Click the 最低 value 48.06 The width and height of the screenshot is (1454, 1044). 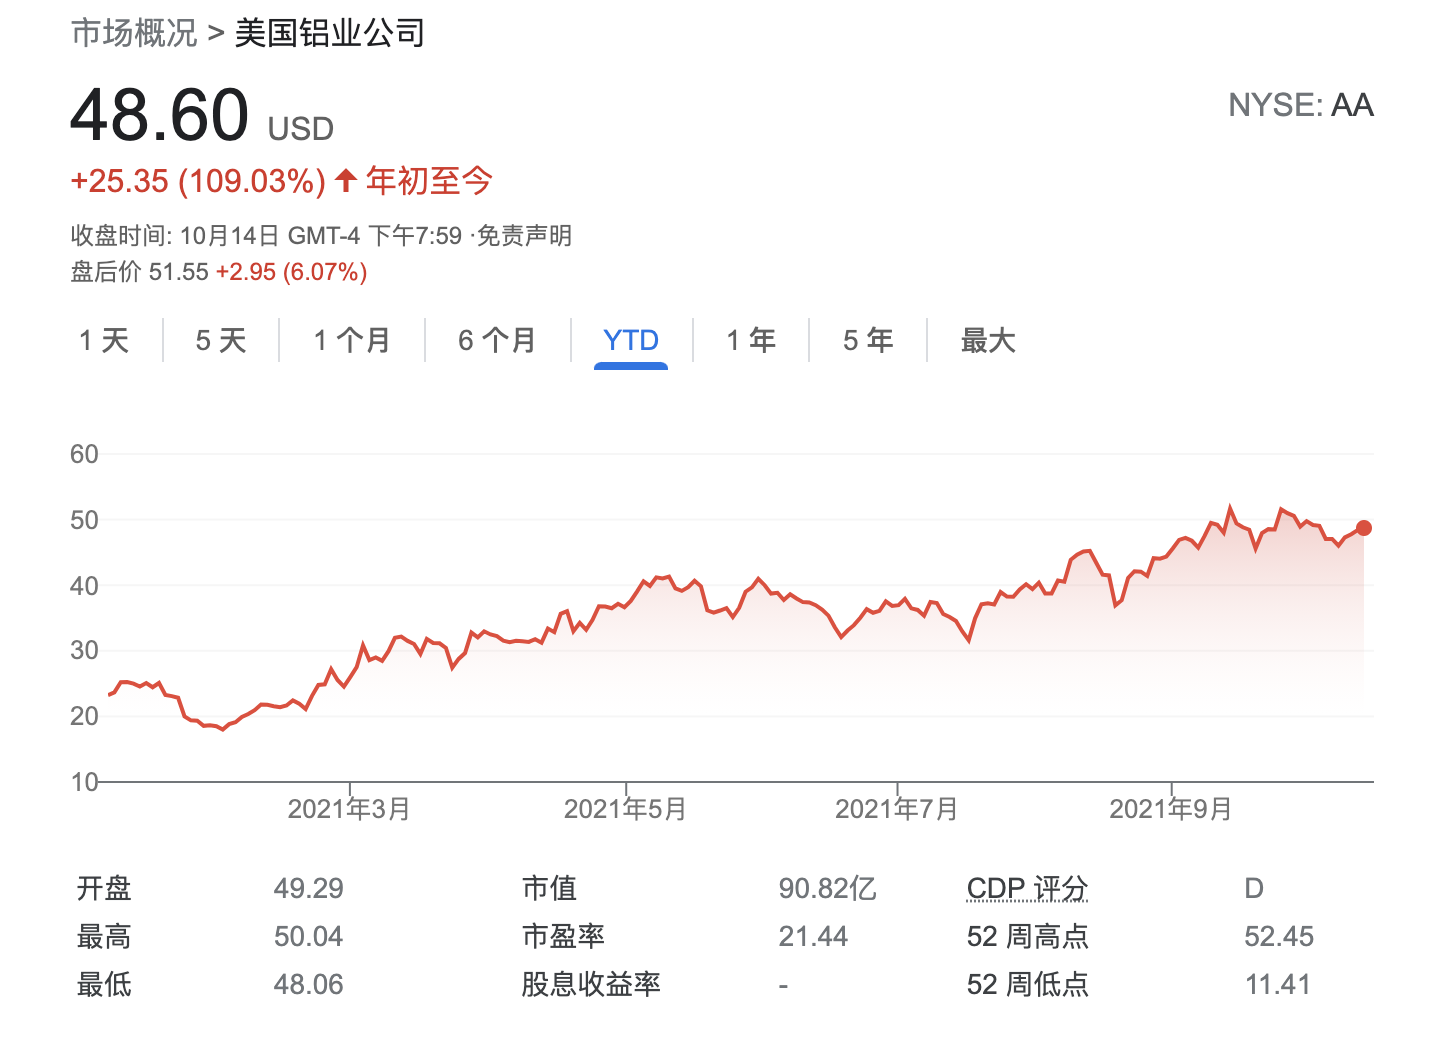pyautogui.click(x=309, y=984)
